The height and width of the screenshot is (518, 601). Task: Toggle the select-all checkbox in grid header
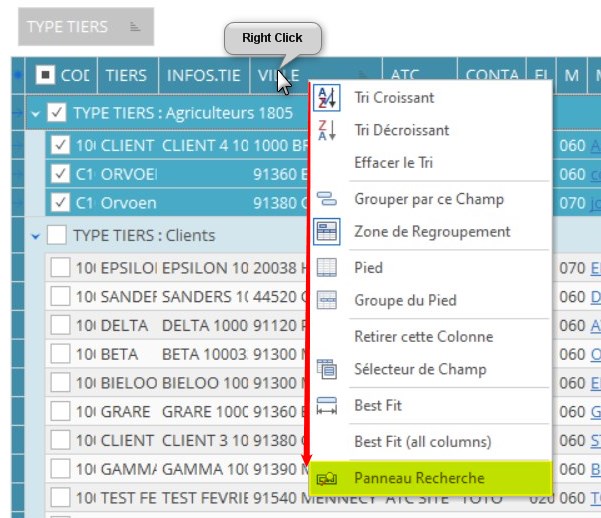(x=45, y=75)
